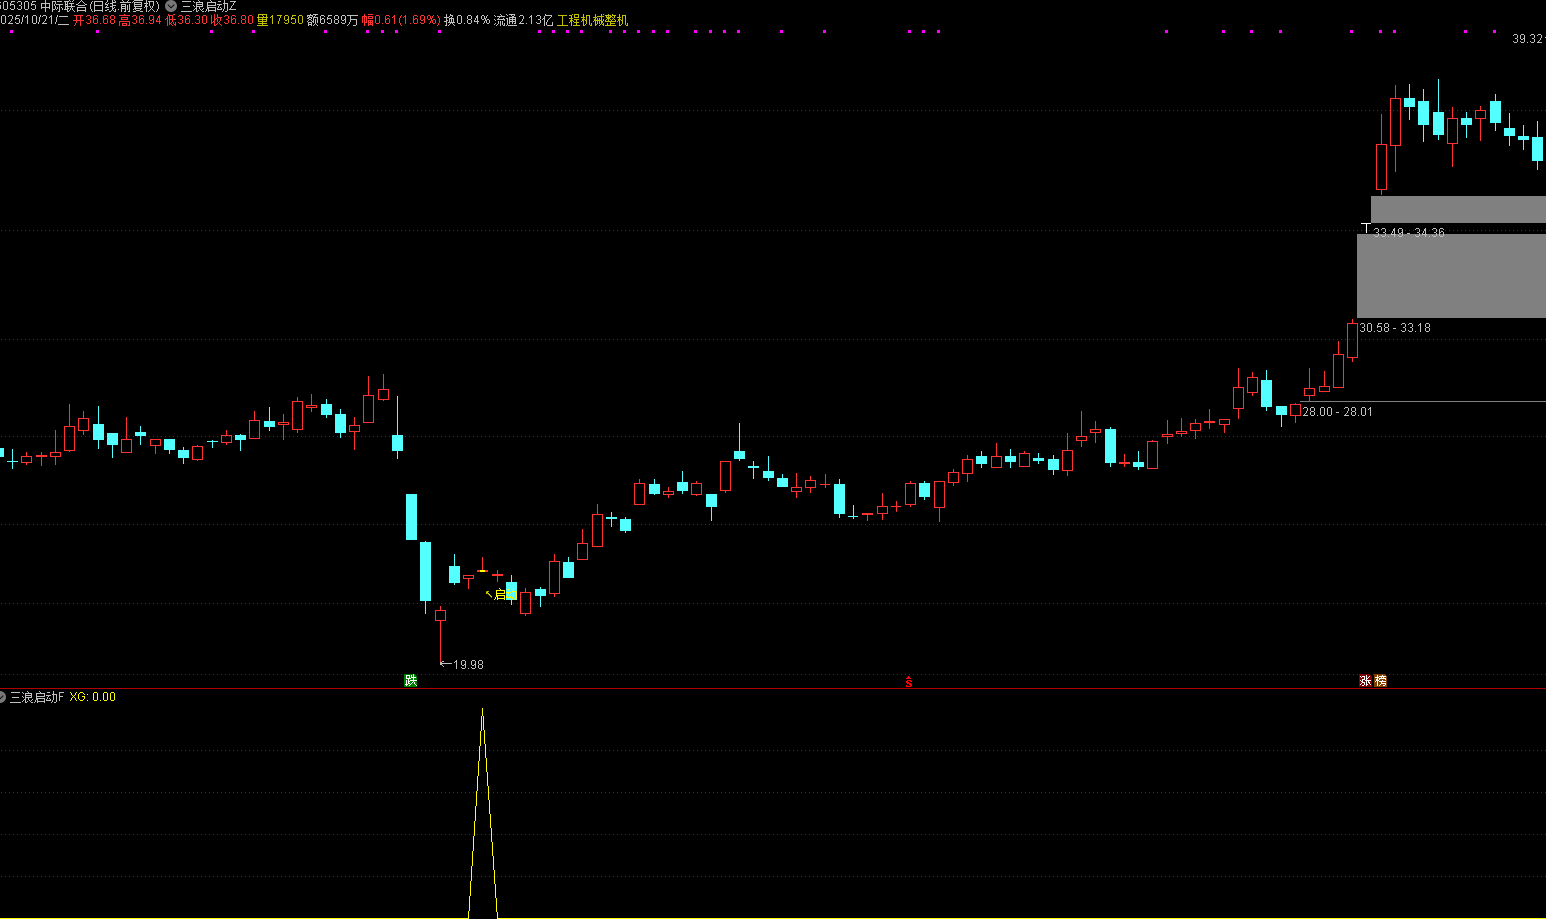Click the narrow upper gray gap zone

click(1458, 209)
